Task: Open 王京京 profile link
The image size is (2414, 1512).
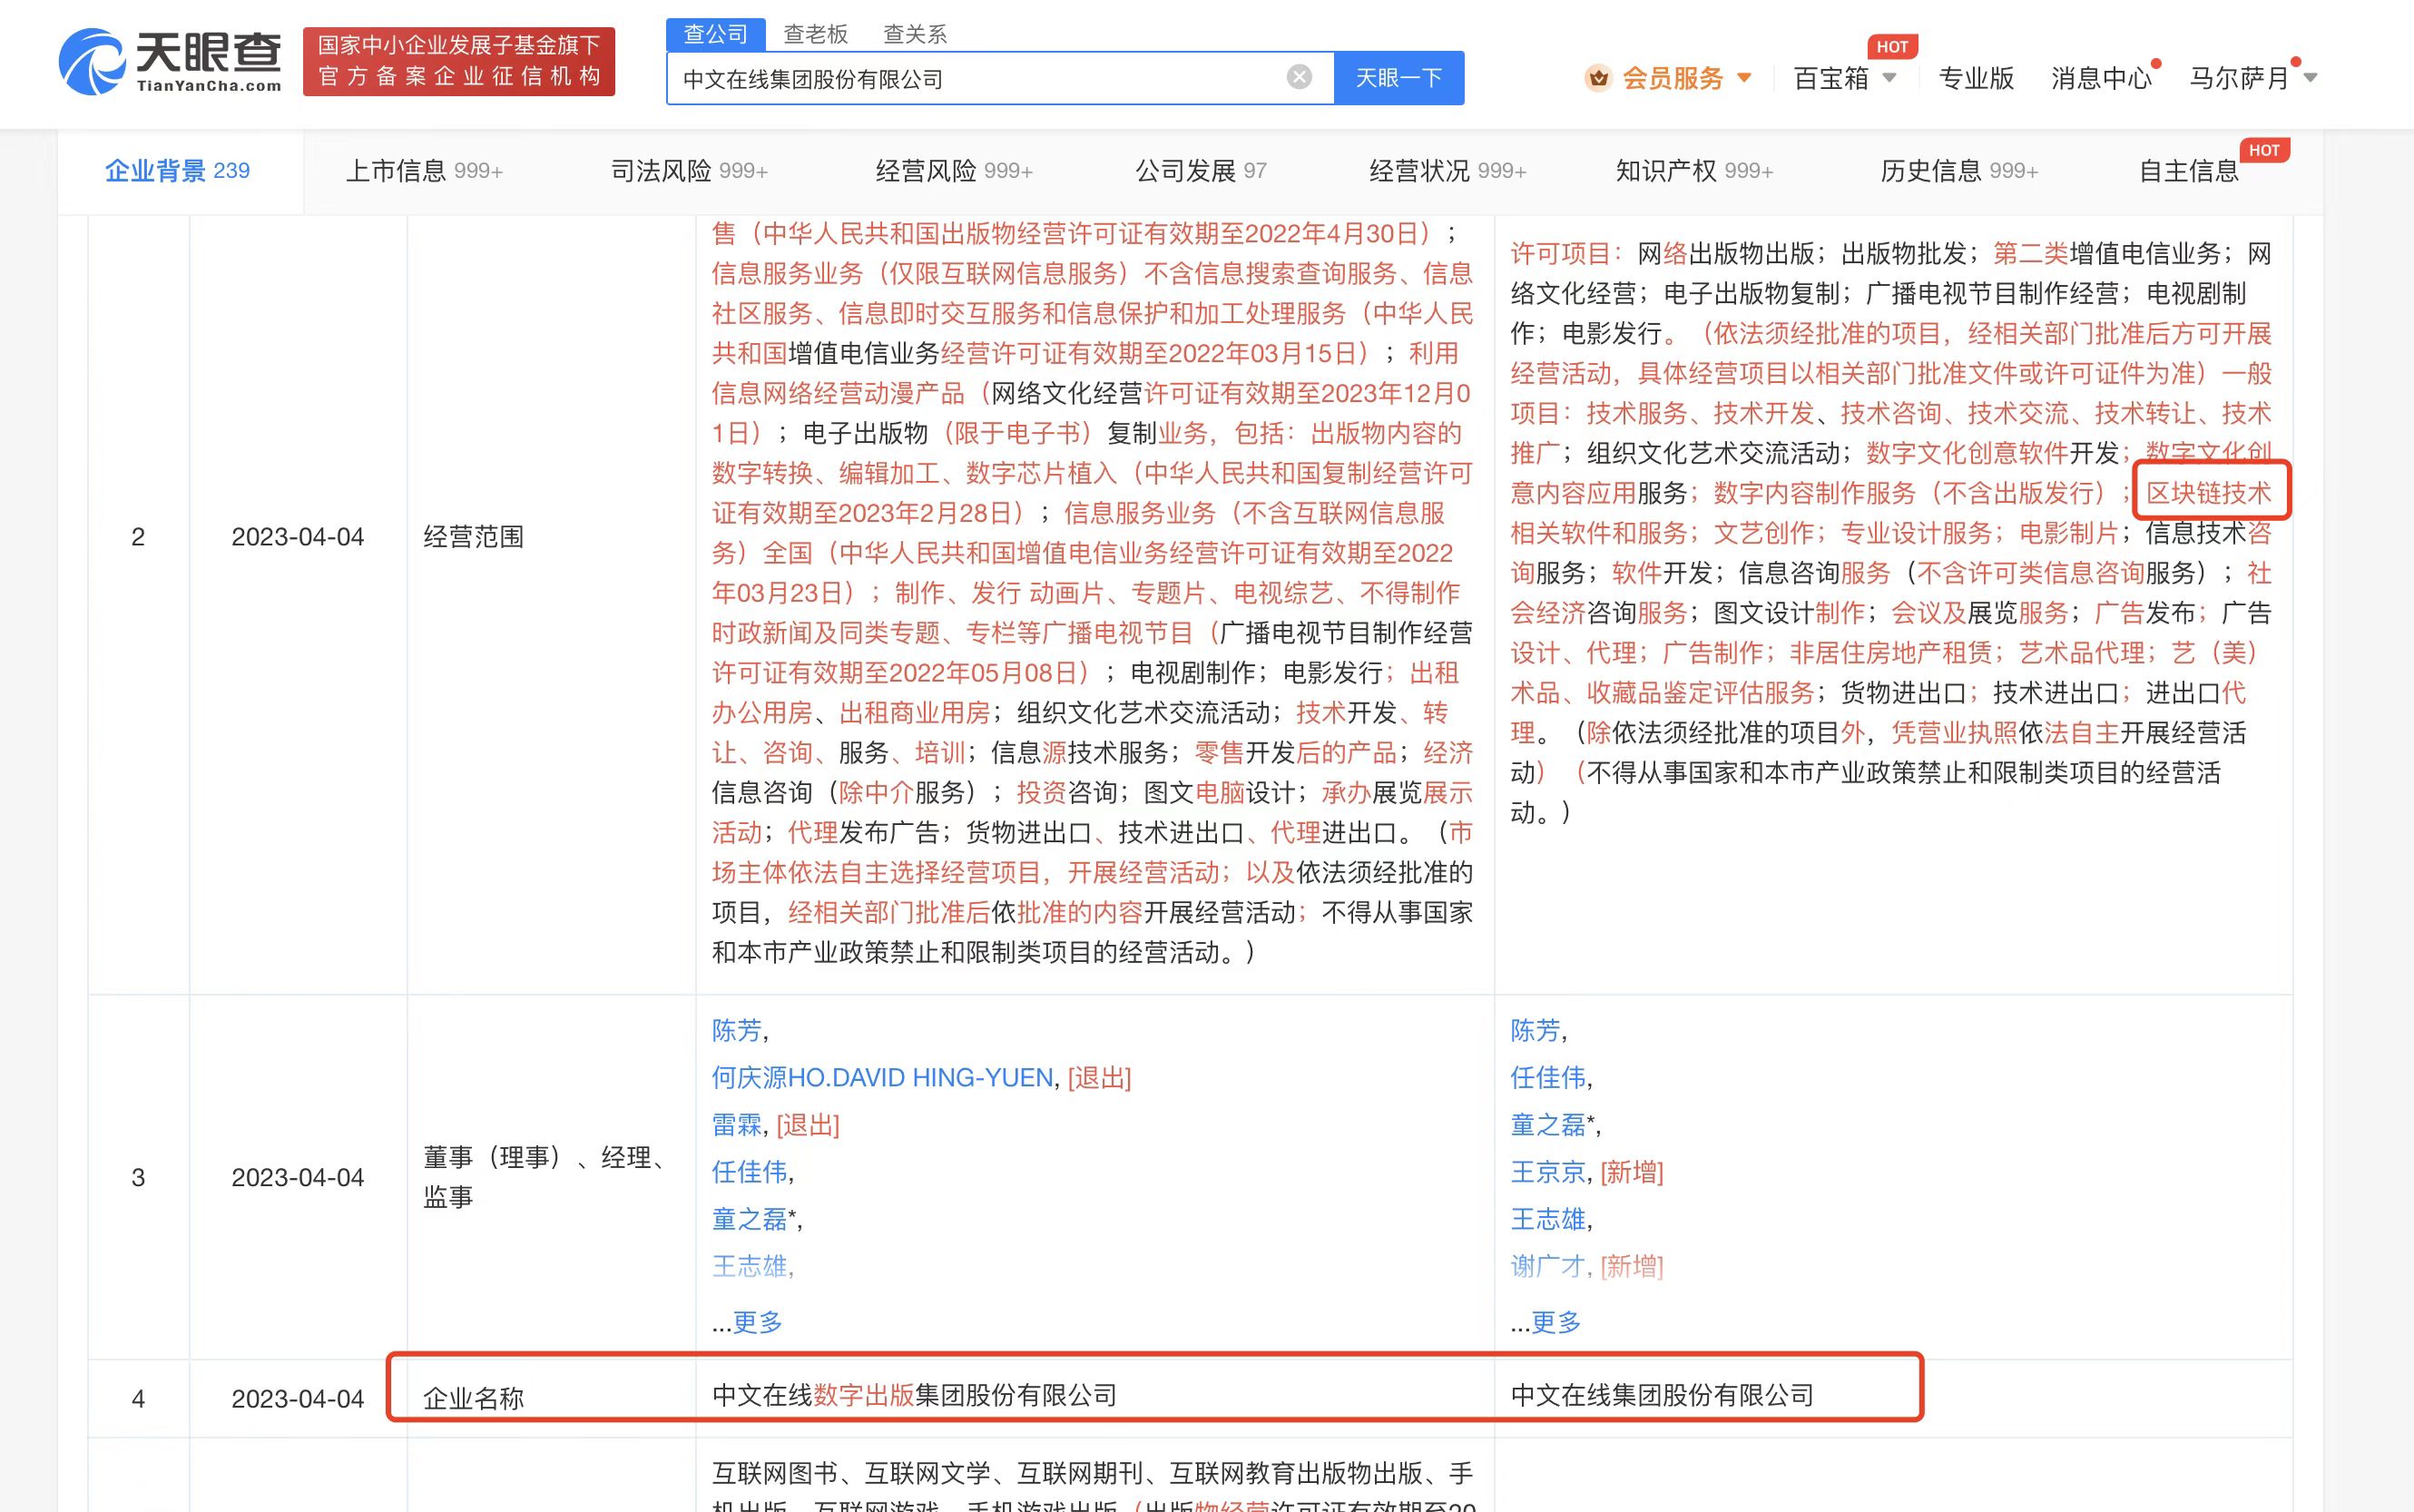Action: 1547,1172
